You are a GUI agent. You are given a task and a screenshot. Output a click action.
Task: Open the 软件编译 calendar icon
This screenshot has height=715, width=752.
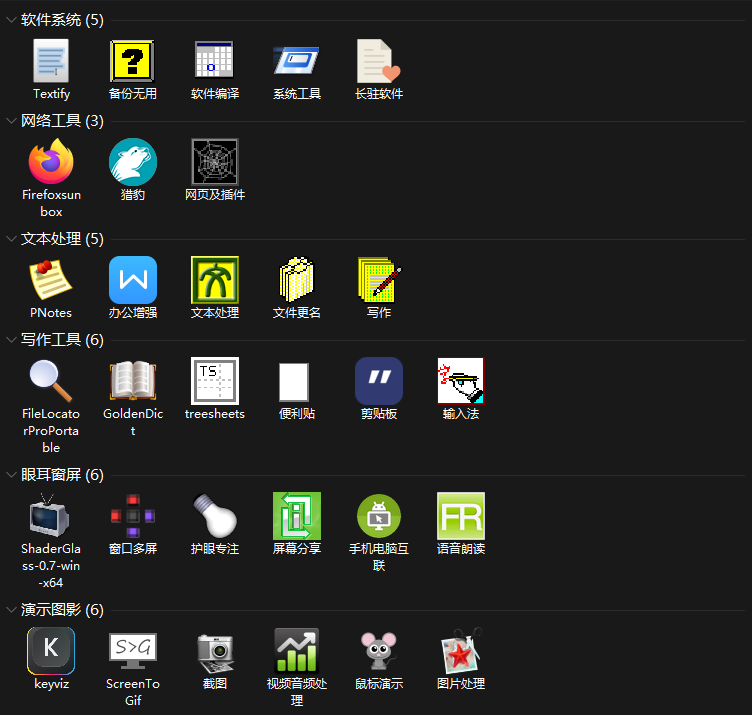214,60
